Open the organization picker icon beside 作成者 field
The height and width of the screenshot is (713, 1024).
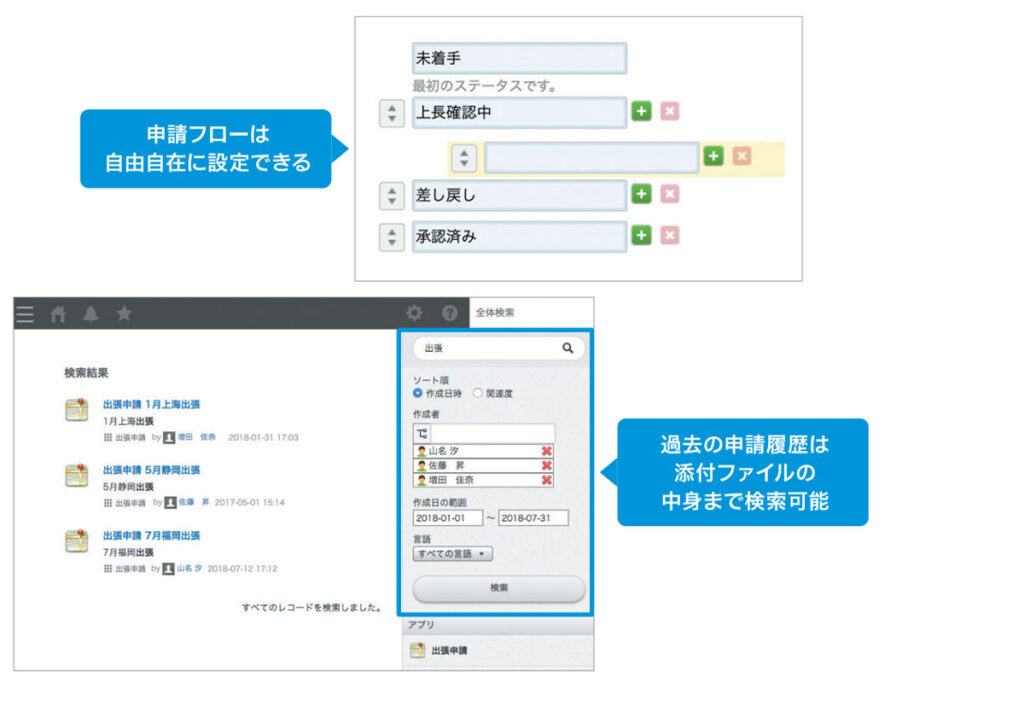pos(424,434)
